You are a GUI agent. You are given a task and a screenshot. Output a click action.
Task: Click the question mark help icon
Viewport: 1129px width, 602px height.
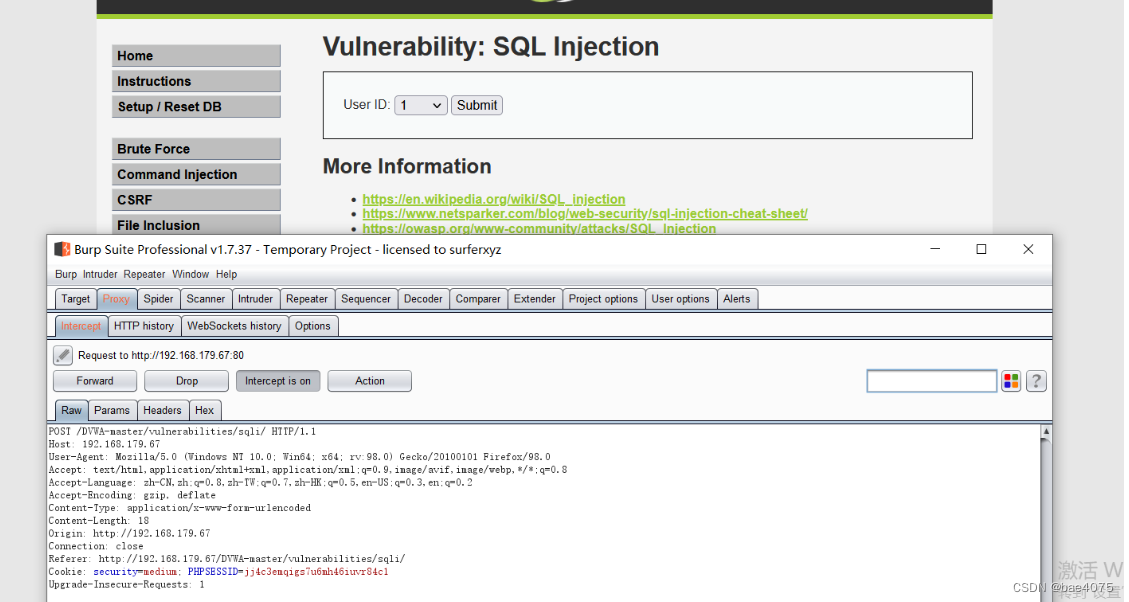pos(1036,381)
